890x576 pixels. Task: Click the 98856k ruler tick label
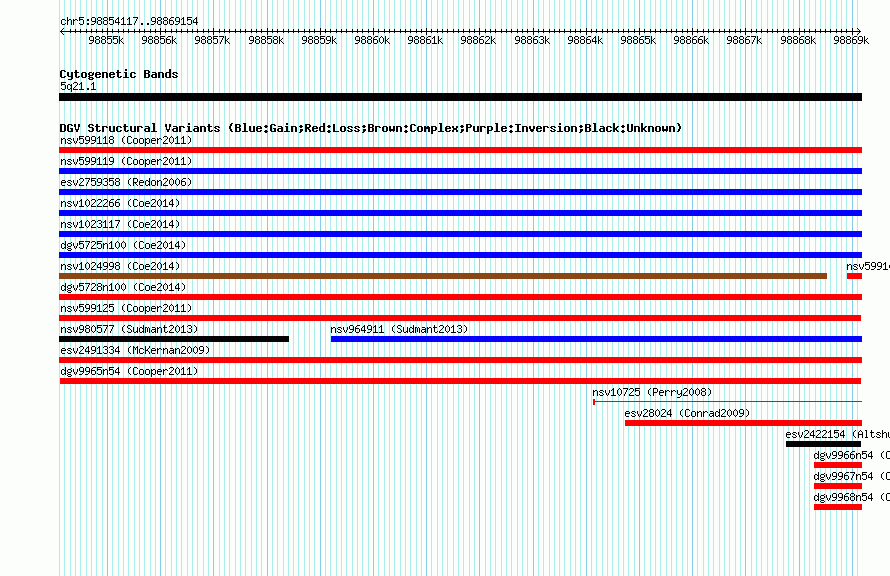(159, 40)
